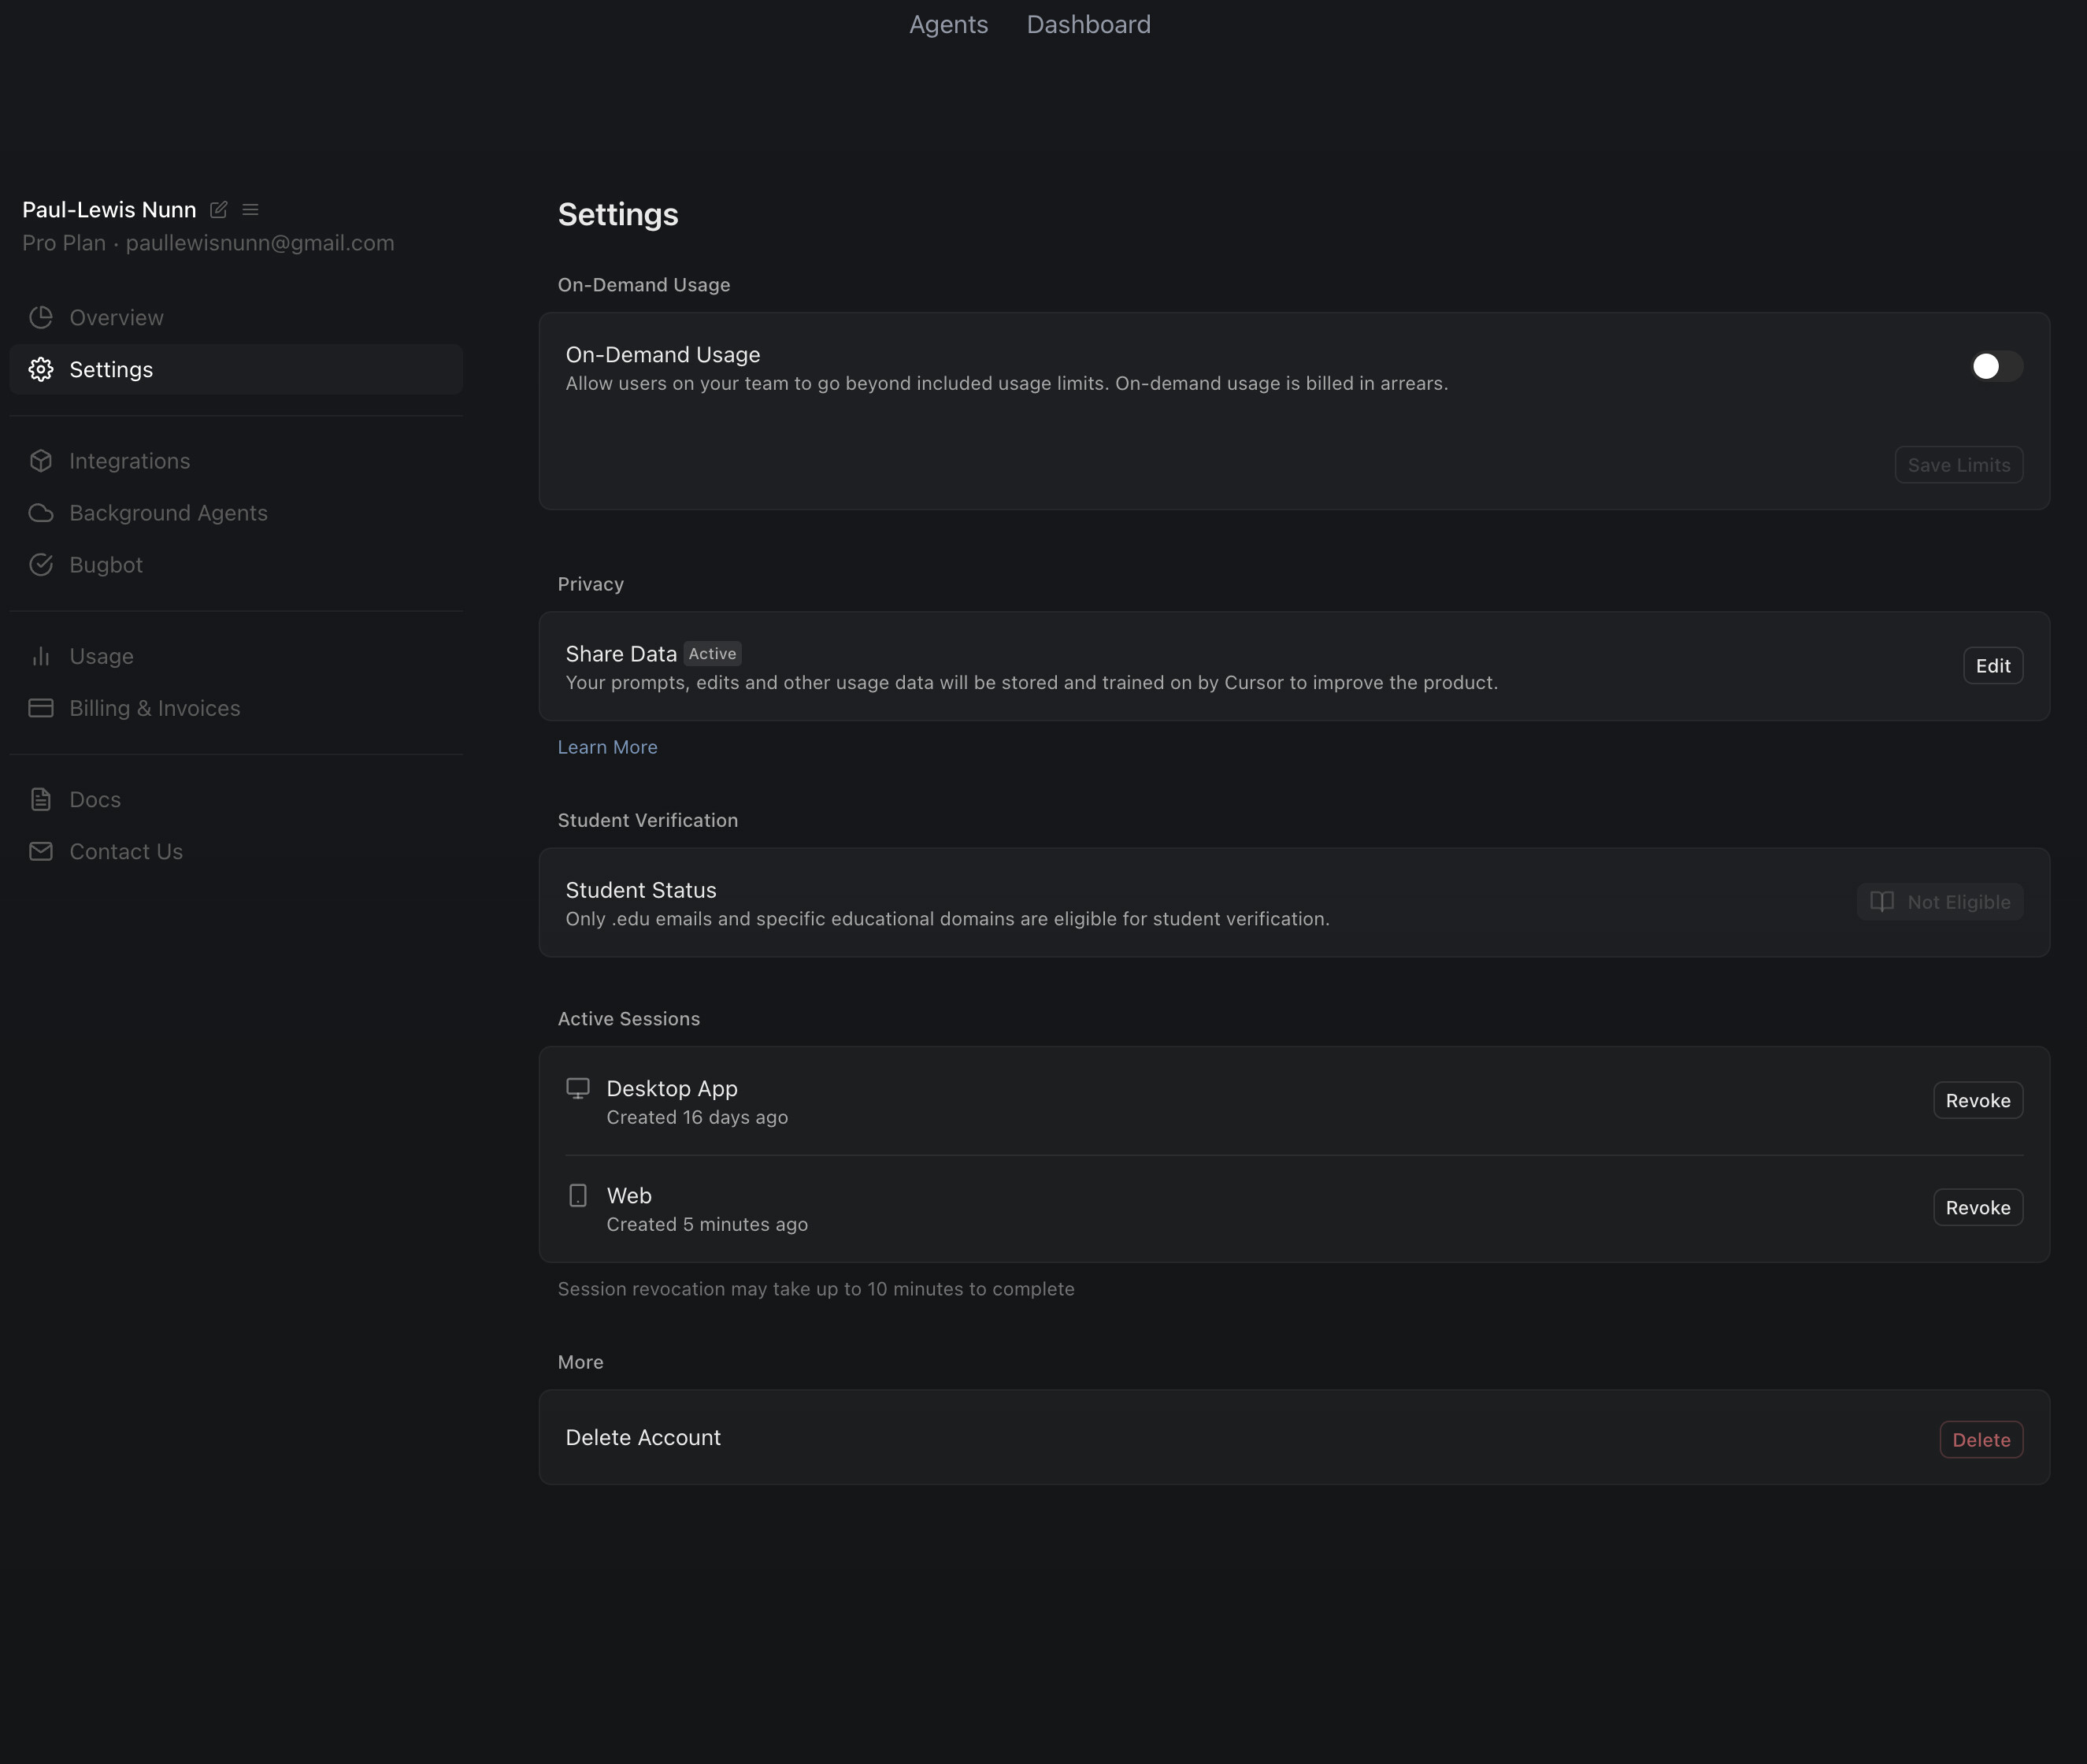Screen dimensions: 2087x1764
Task: Click the Not Eligible student status button
Action: coord(1939,902)
